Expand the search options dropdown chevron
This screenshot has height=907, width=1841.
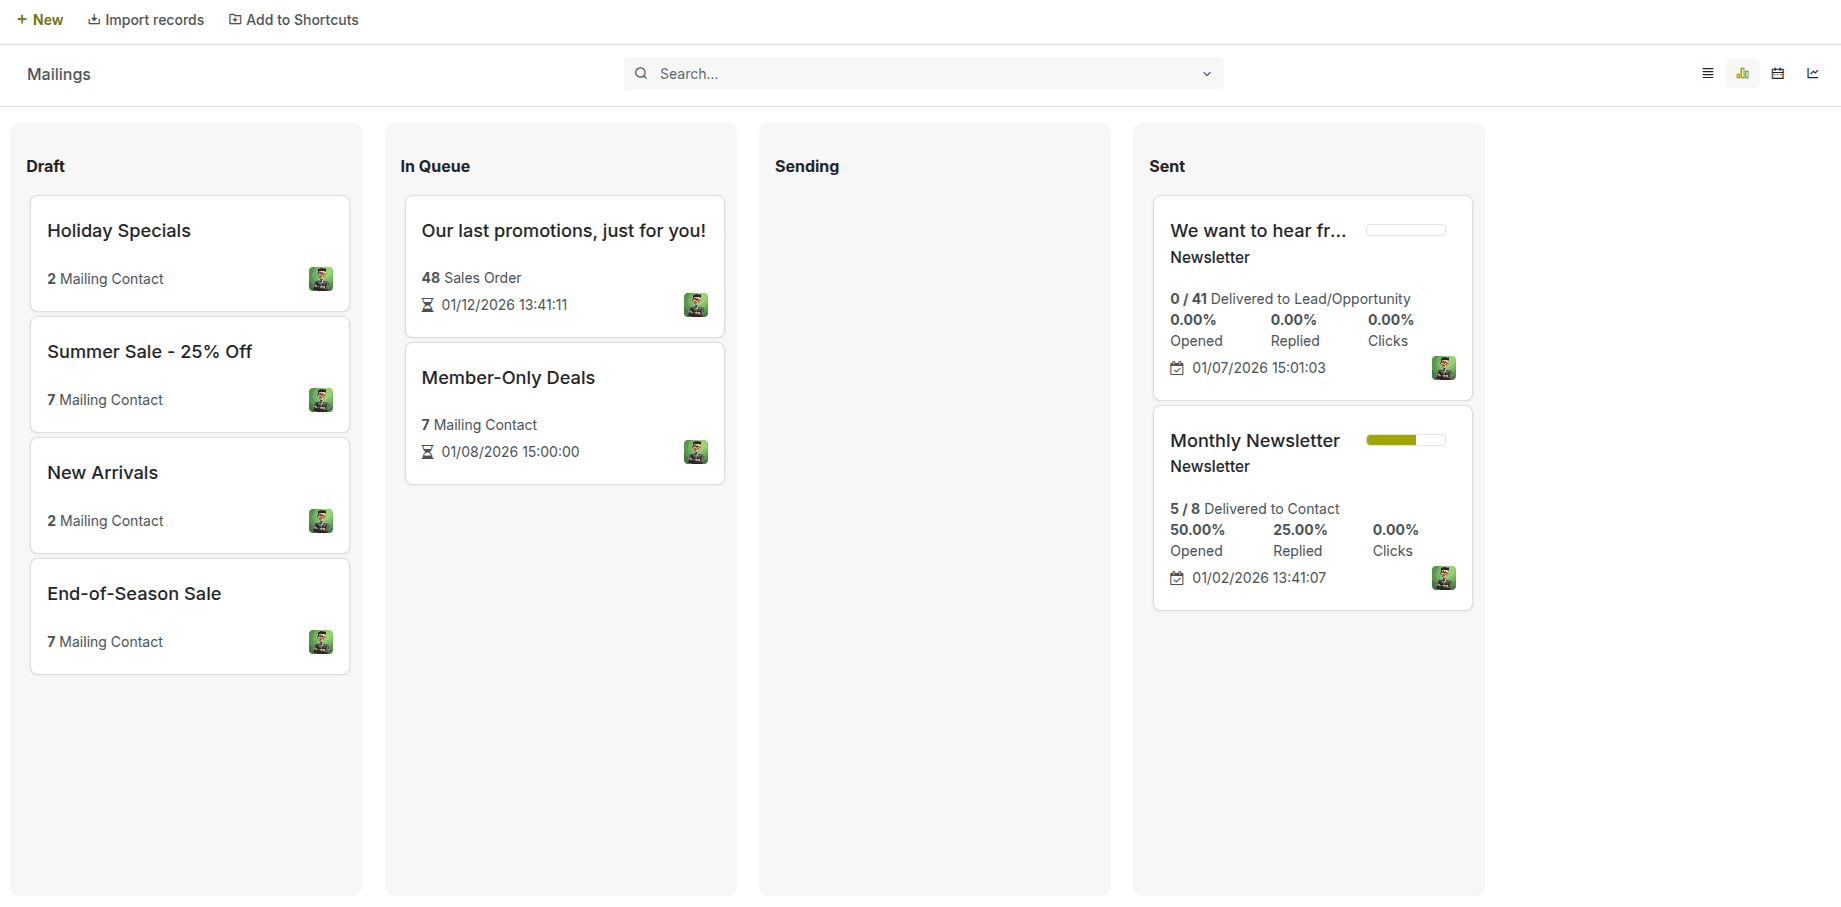click(1206, 73)
